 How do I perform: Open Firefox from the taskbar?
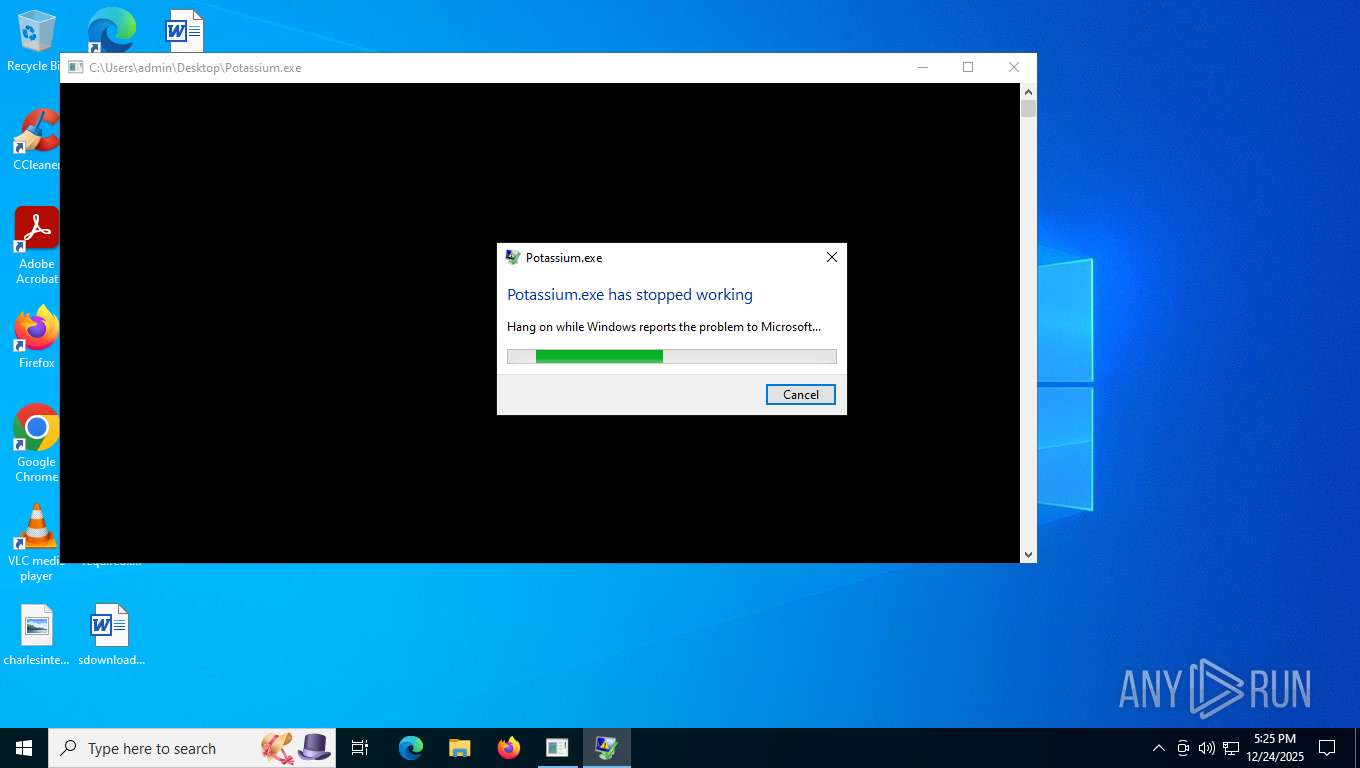(508, 748)
